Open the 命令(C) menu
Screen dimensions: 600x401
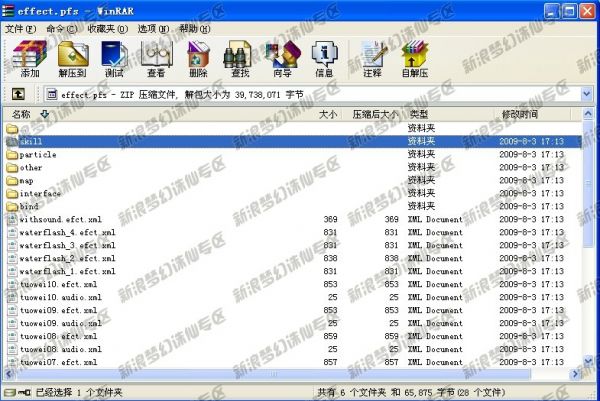click(62, 29)
